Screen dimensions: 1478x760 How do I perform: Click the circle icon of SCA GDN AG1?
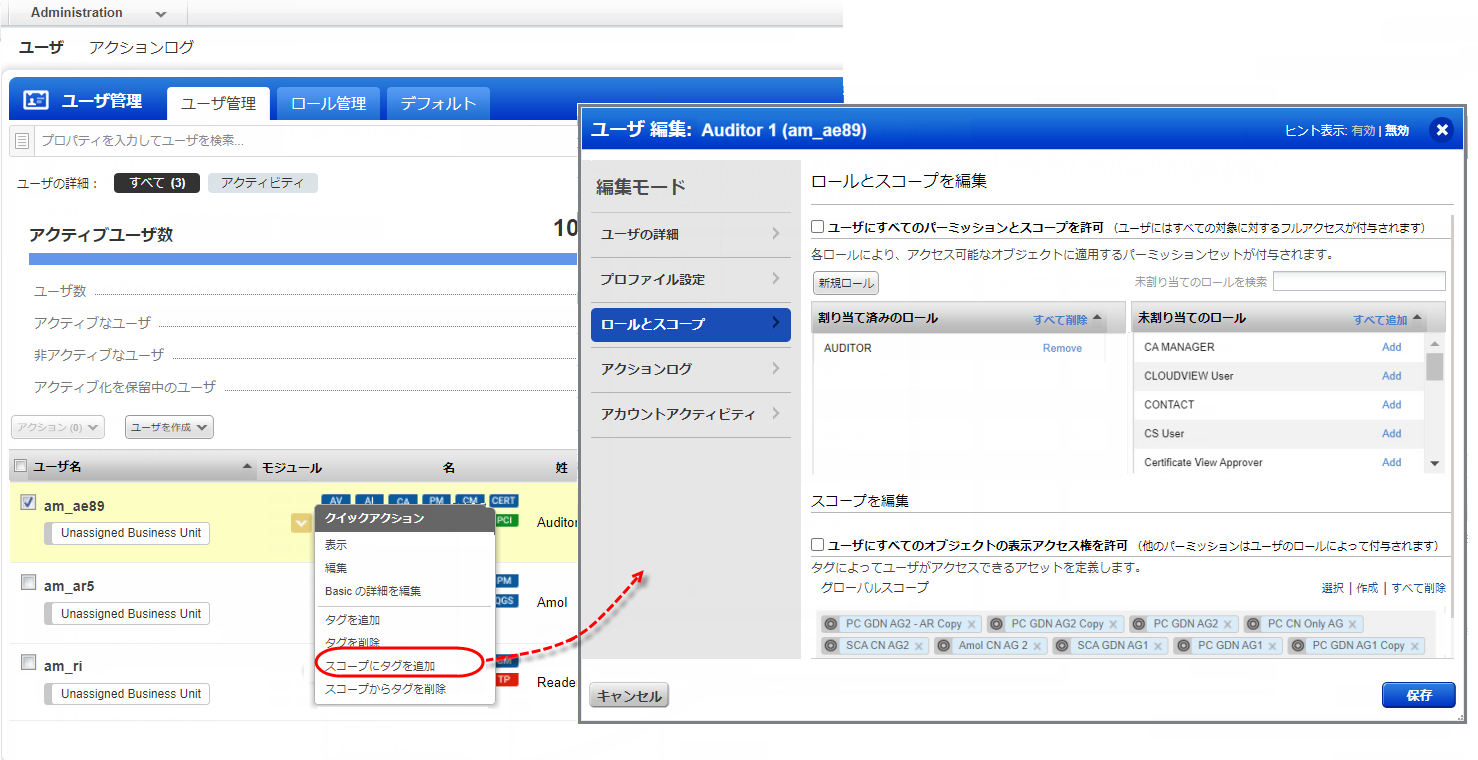(1061, 646)
